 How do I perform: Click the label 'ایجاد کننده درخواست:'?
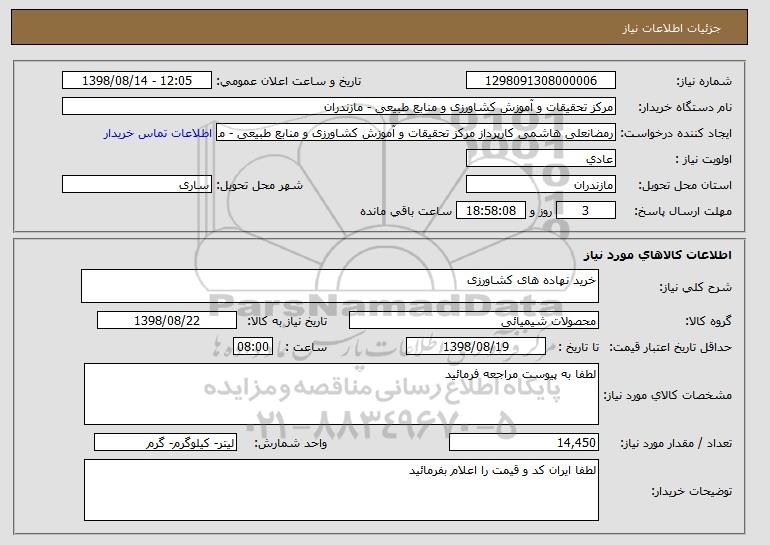coord(676,134)
